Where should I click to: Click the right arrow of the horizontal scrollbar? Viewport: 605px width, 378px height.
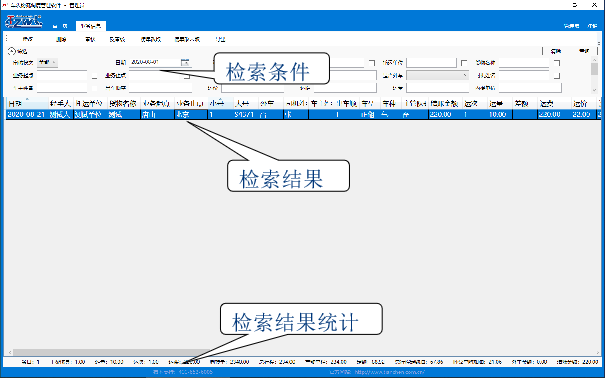[x=598, y=353]
